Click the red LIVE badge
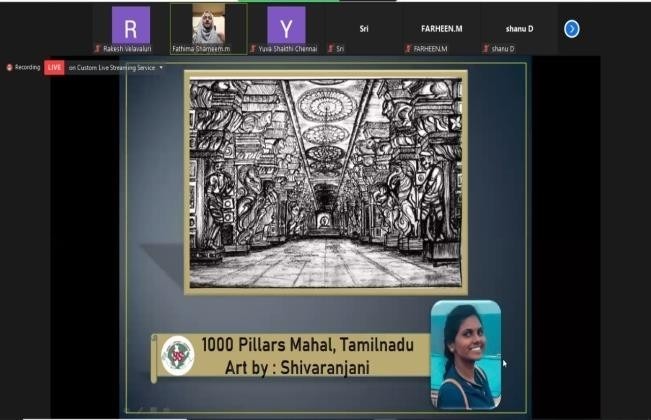Image resolution: width=651 pixels, height=420 pixels. (x=54, y=67)
